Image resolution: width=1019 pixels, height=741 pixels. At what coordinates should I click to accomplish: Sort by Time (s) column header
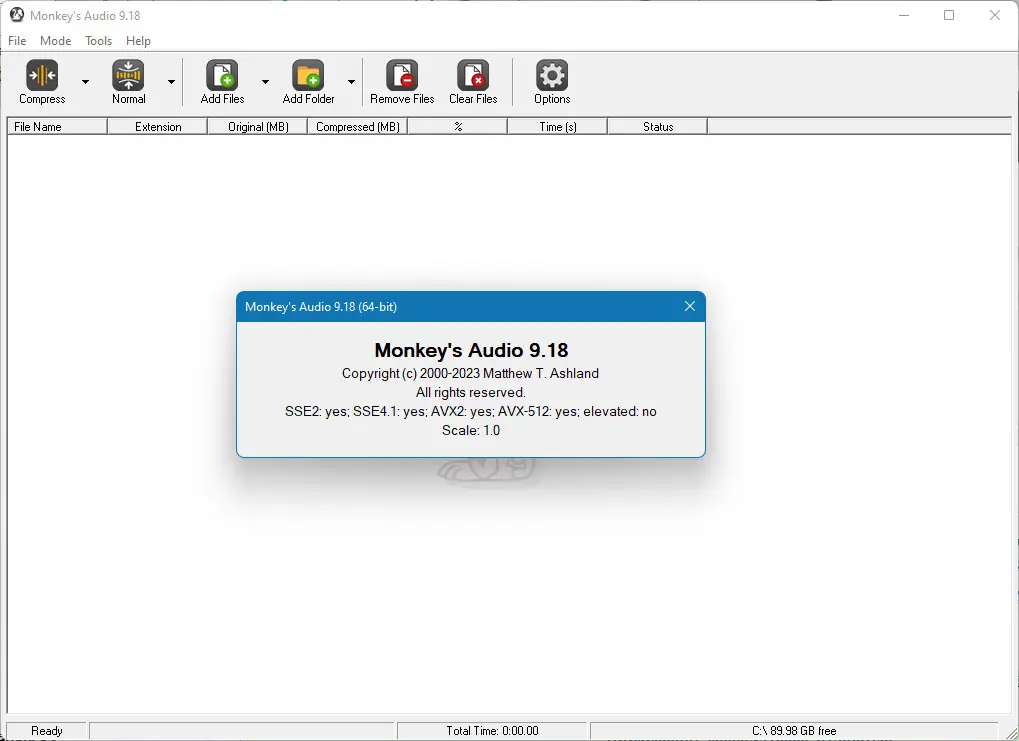pos(558,127)
